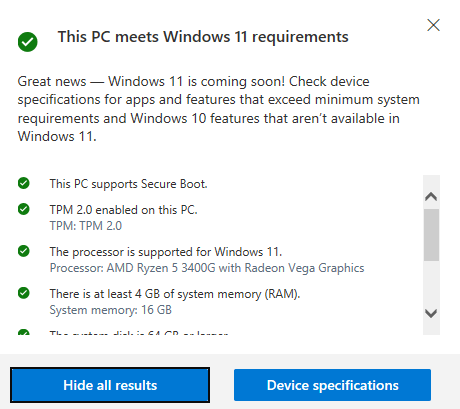Image resolution: width=460 pixels, height=409 pixels.
Task: Click the large green checkmark beside the title
Action: pyautogui.click(x=28, y=42)
